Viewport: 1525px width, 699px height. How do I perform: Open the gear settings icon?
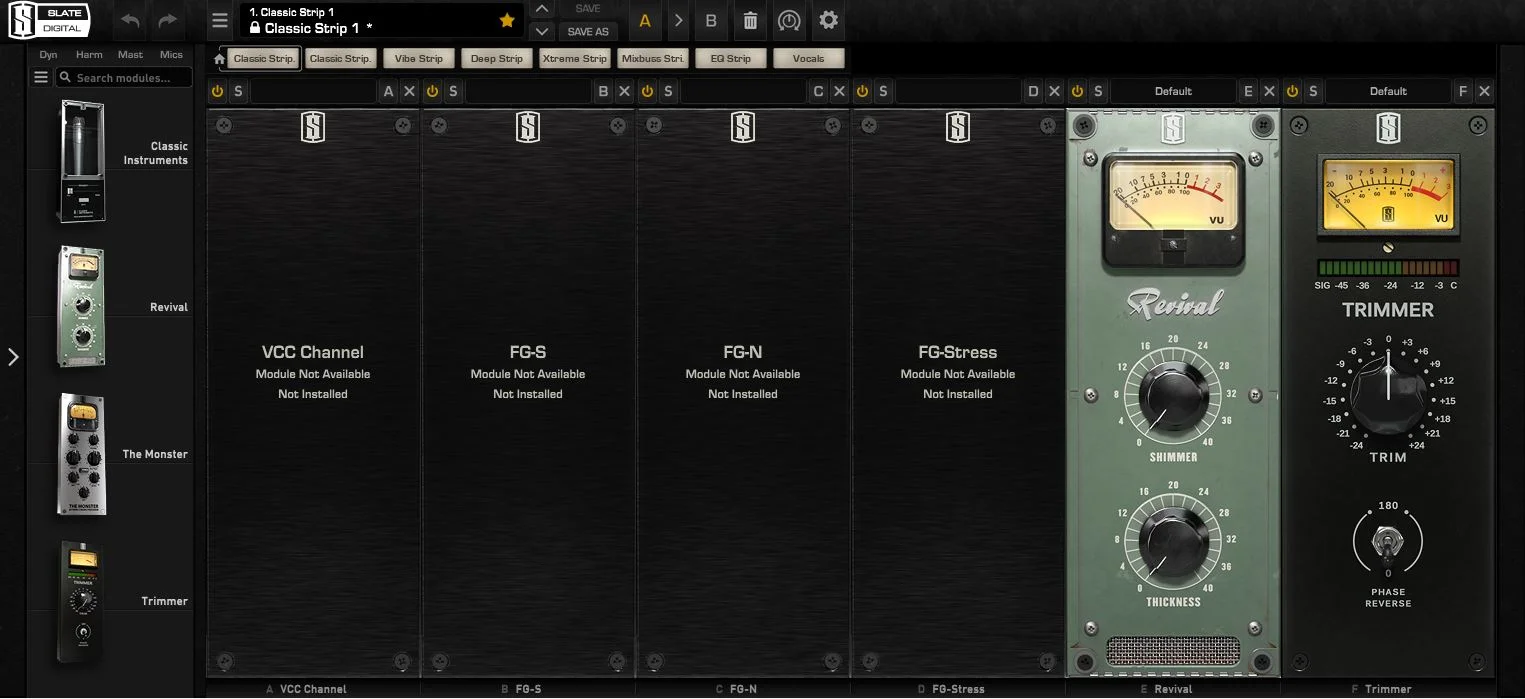click(x=828, y=20)
